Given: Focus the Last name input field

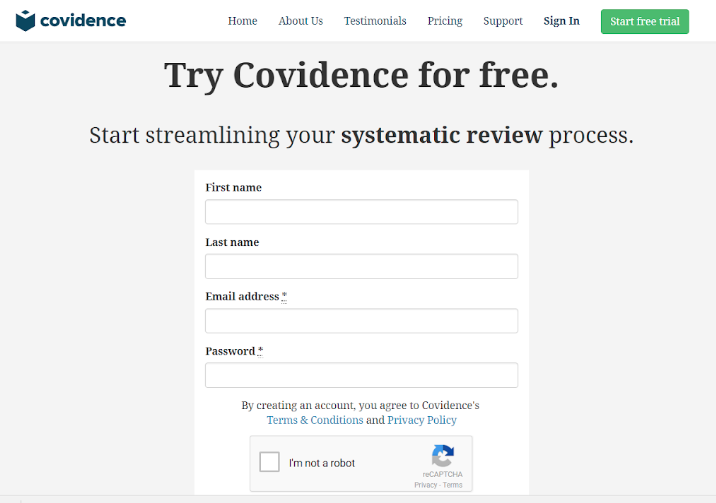Looking at the screenshot, I should (361, 266).
